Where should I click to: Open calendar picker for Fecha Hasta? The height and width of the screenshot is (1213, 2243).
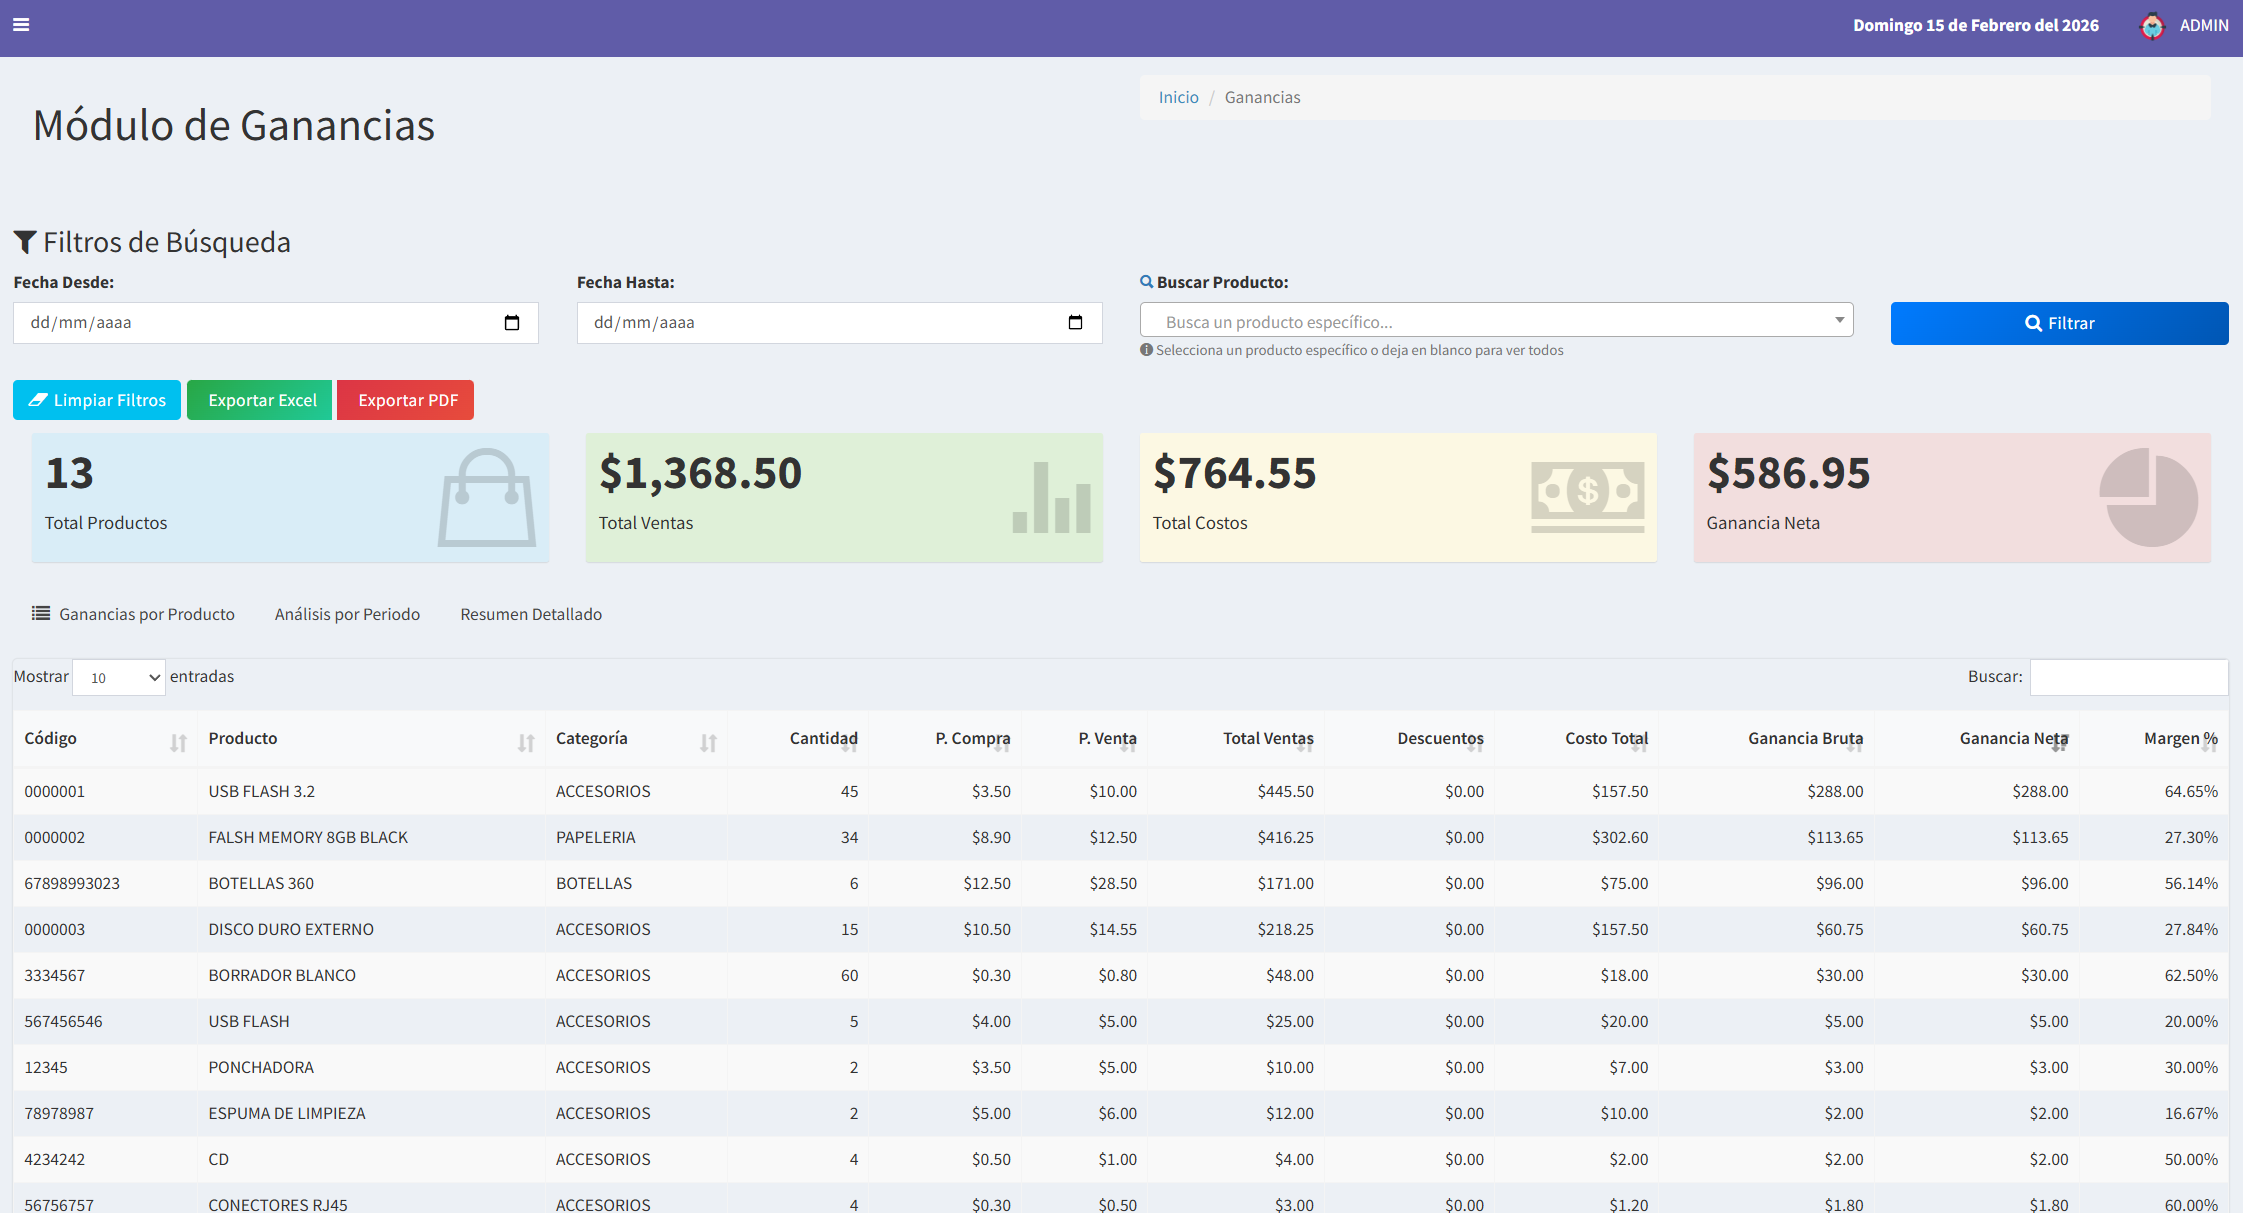click(x=1075, y=323)
